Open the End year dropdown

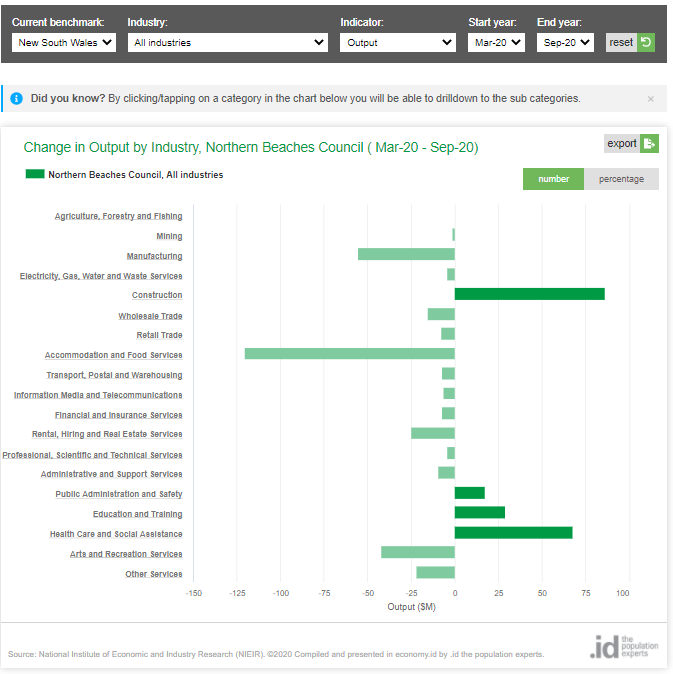(x=565, y=42)
